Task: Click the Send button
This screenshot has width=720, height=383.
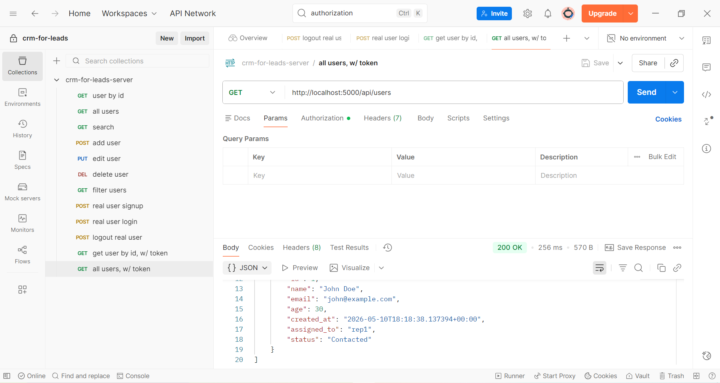Action: tap(647, 92)
